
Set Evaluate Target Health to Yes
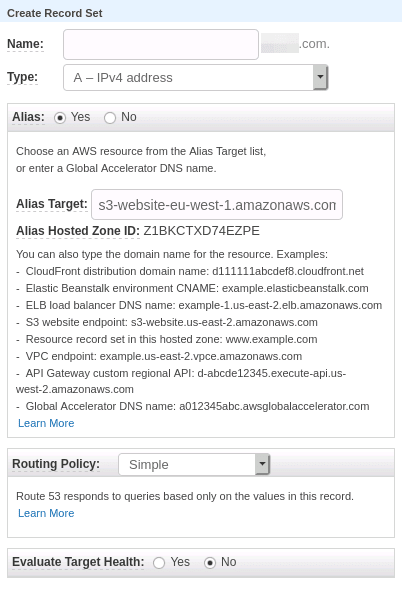(x=159, y=563)
